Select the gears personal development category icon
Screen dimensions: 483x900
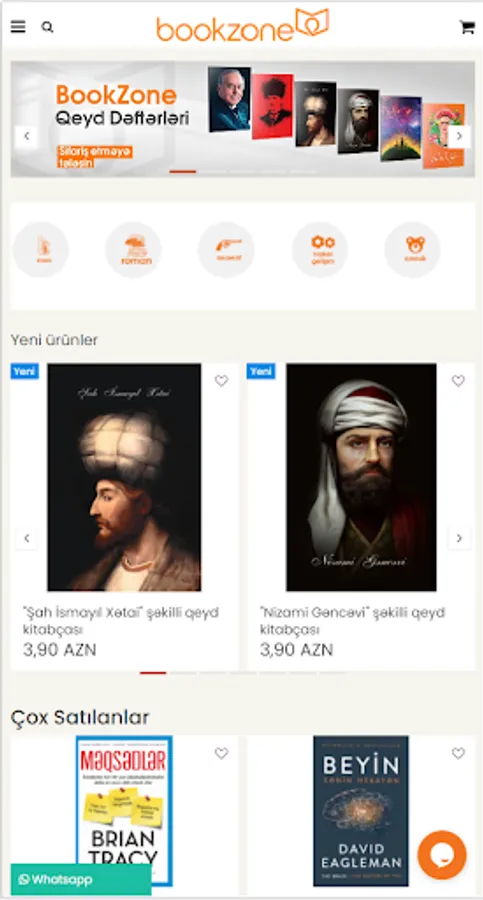(320, 250)
